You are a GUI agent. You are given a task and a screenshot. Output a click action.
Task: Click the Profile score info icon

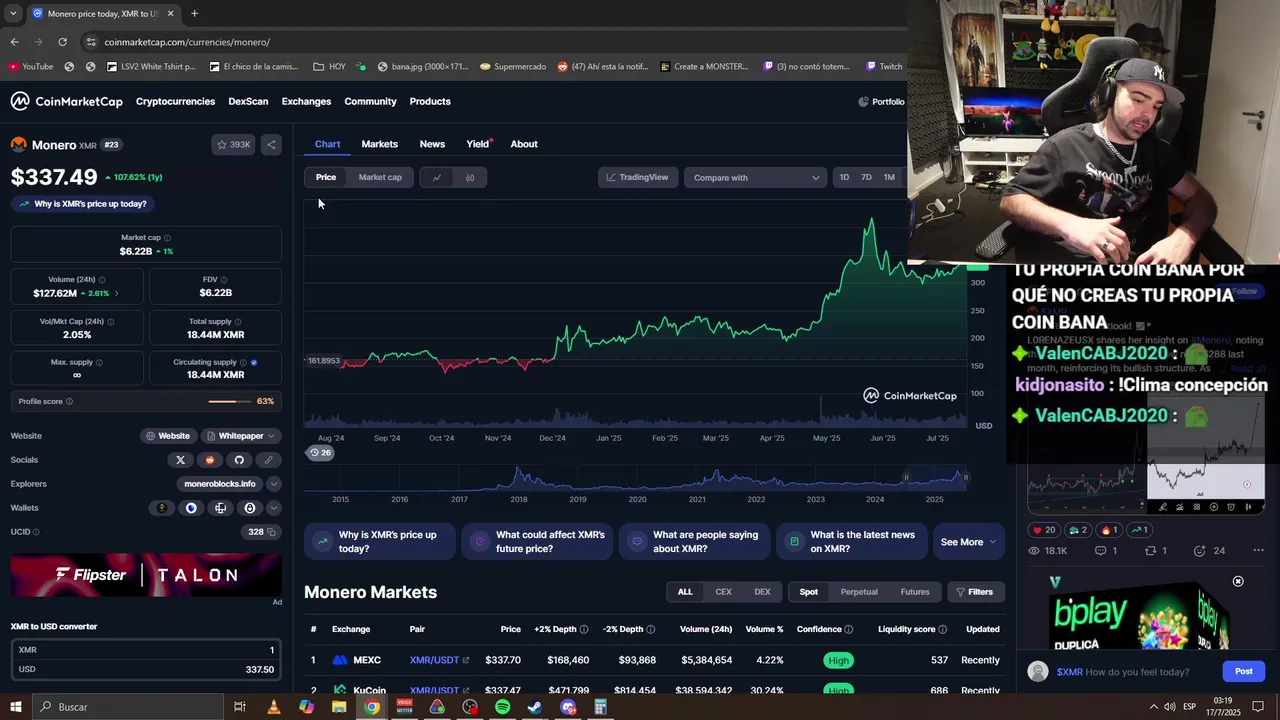69,402
